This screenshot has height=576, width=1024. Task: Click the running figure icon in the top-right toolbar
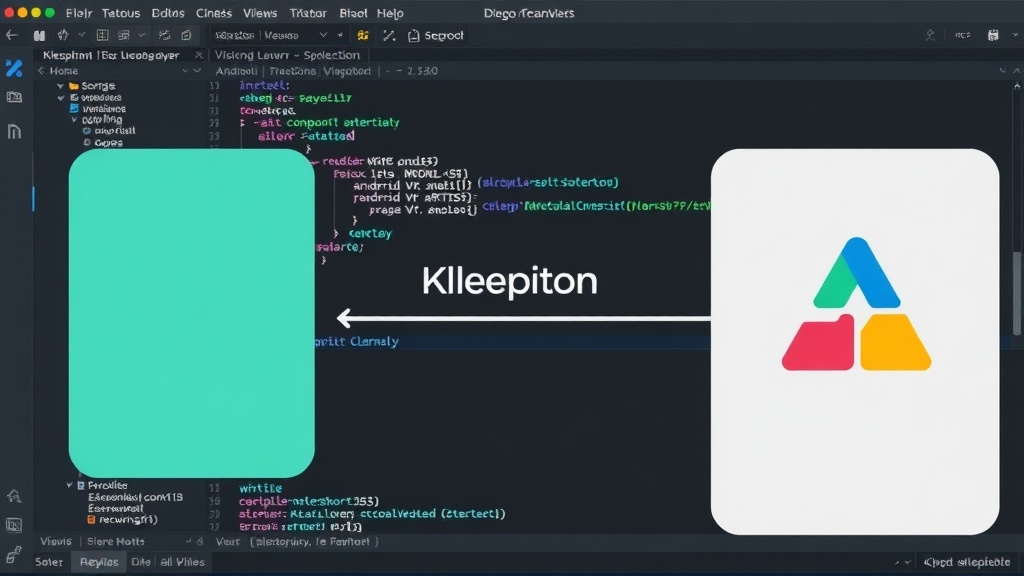tap(930, 35)
